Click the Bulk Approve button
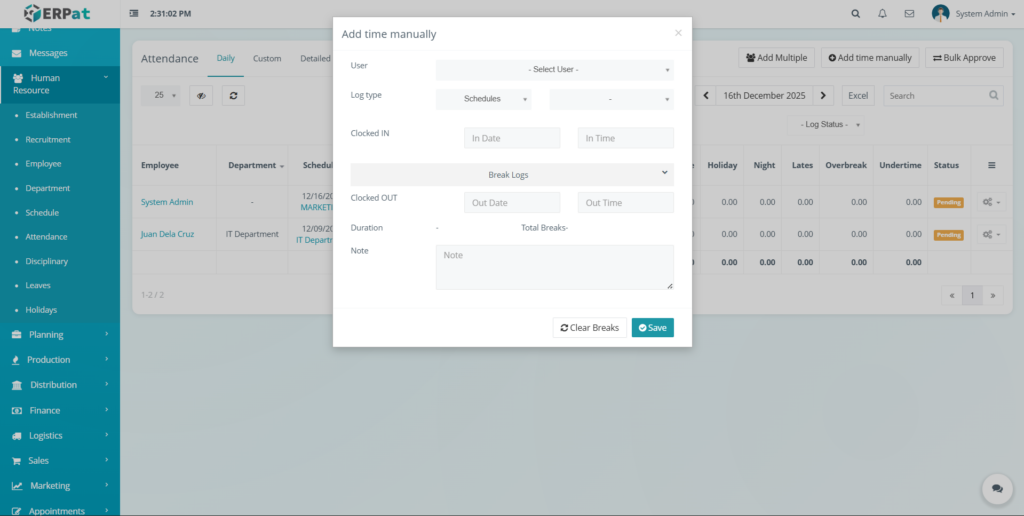 click(x=964, y=58)
